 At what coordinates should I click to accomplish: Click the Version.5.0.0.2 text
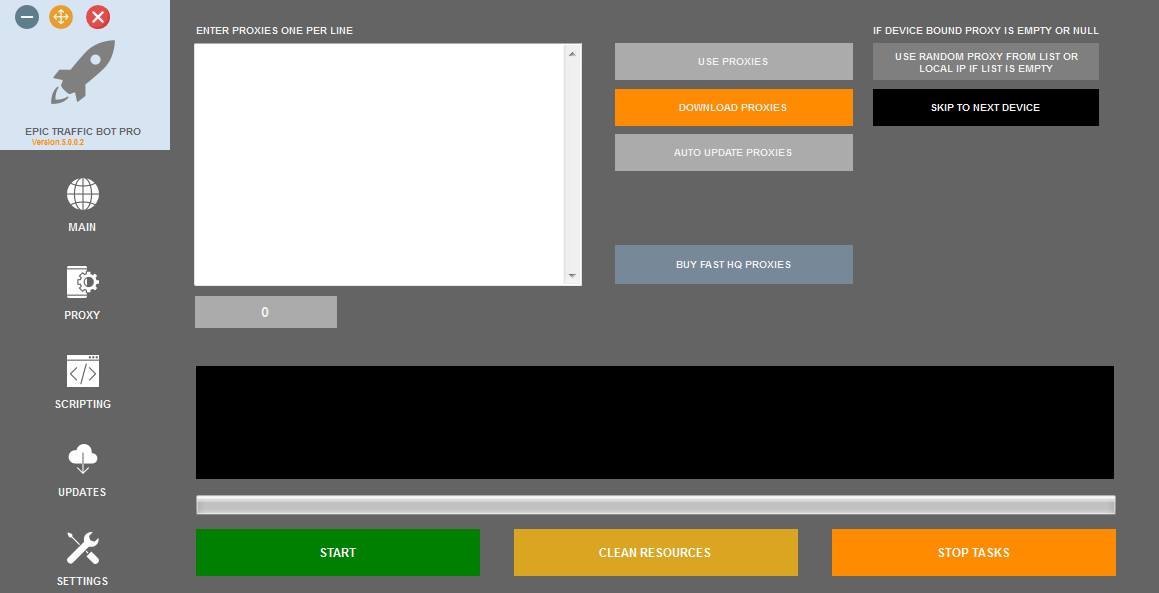58,142
